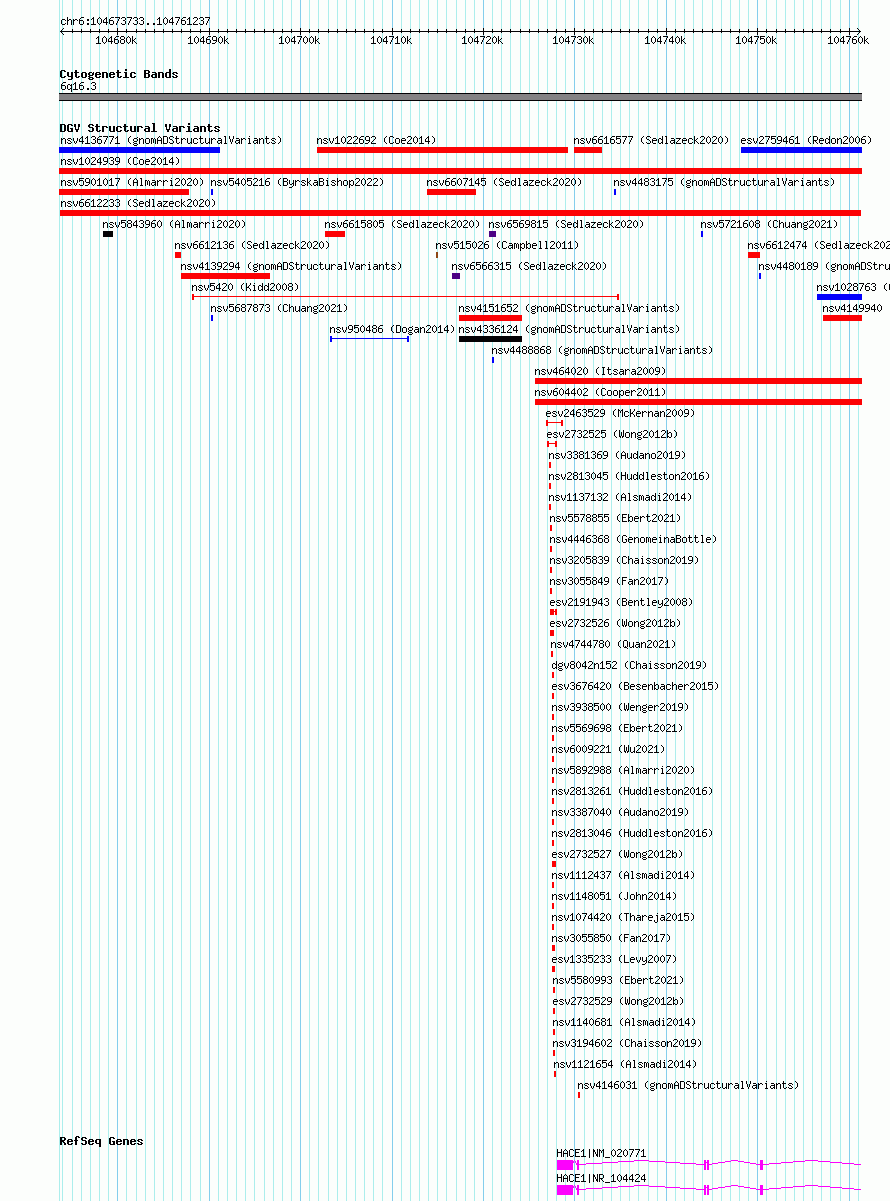Click black bar of nsv5843960 variant
This screenshot has width=890, height=1201.
[x=108, y=234]
